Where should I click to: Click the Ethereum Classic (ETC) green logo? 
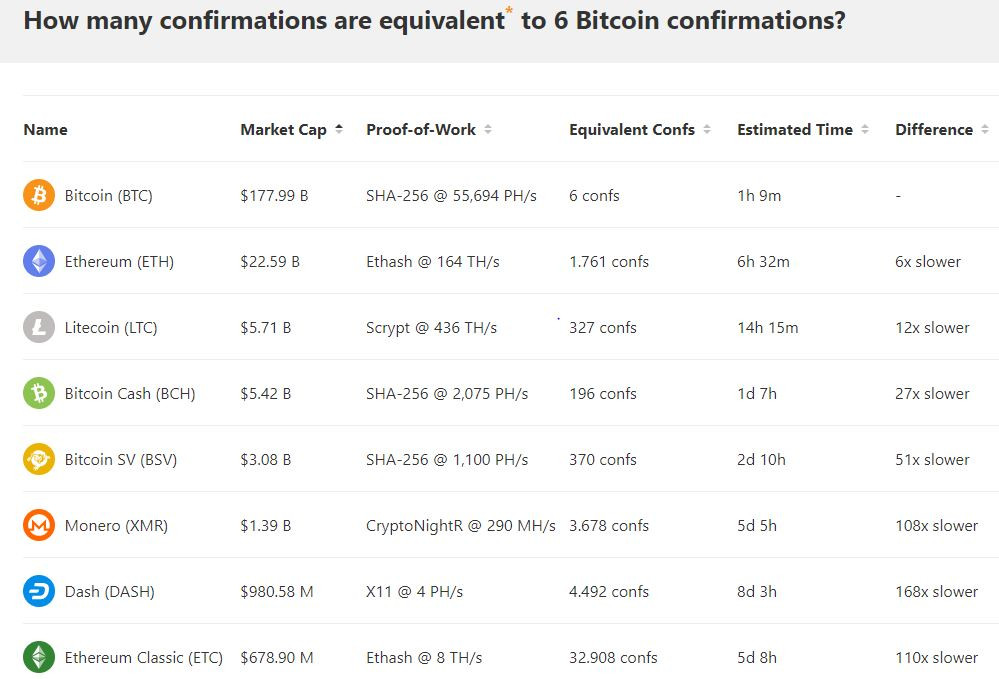[39, 657]
